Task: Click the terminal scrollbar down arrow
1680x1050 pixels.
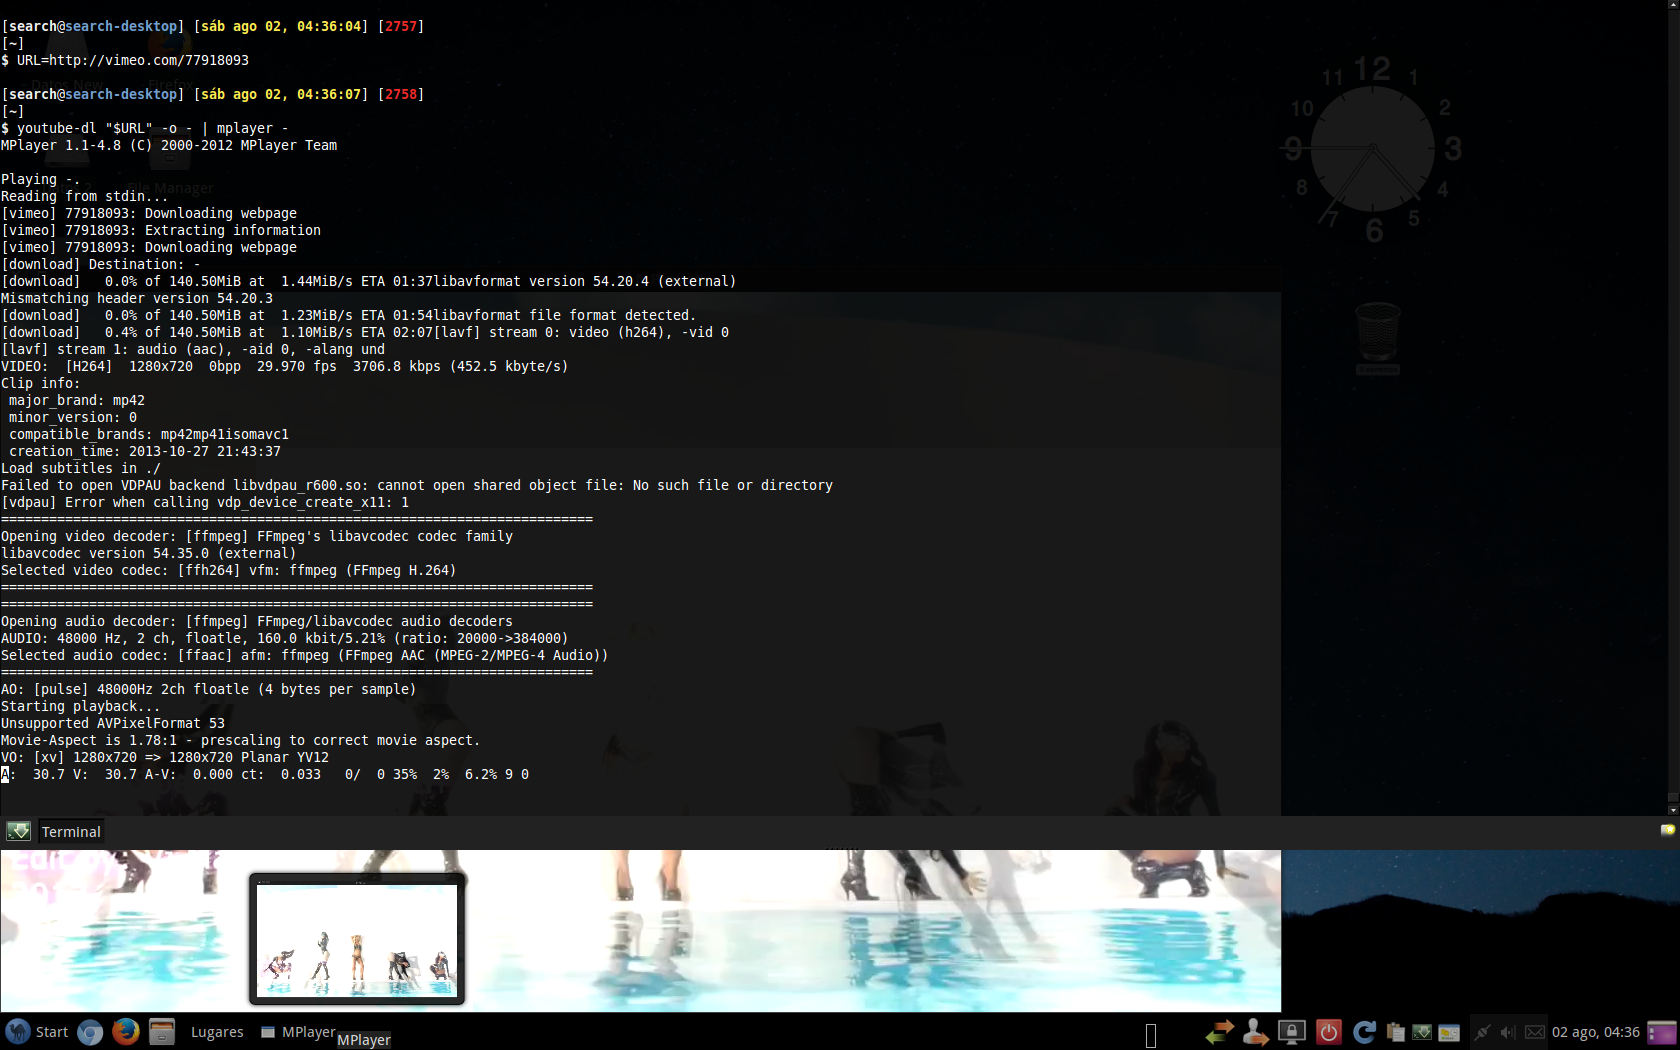Action: pyautogui.click(x=1673, y=810)
